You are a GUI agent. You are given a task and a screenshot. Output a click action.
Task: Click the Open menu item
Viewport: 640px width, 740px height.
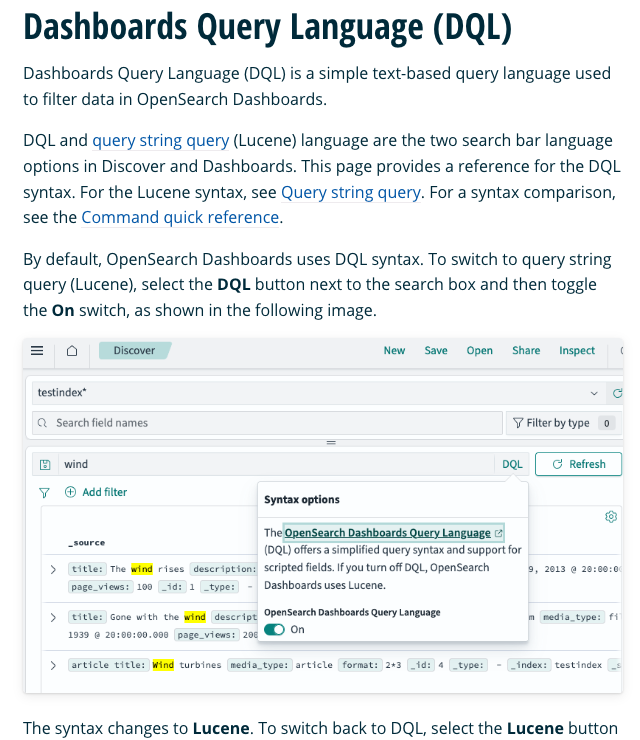coord(480,351)
